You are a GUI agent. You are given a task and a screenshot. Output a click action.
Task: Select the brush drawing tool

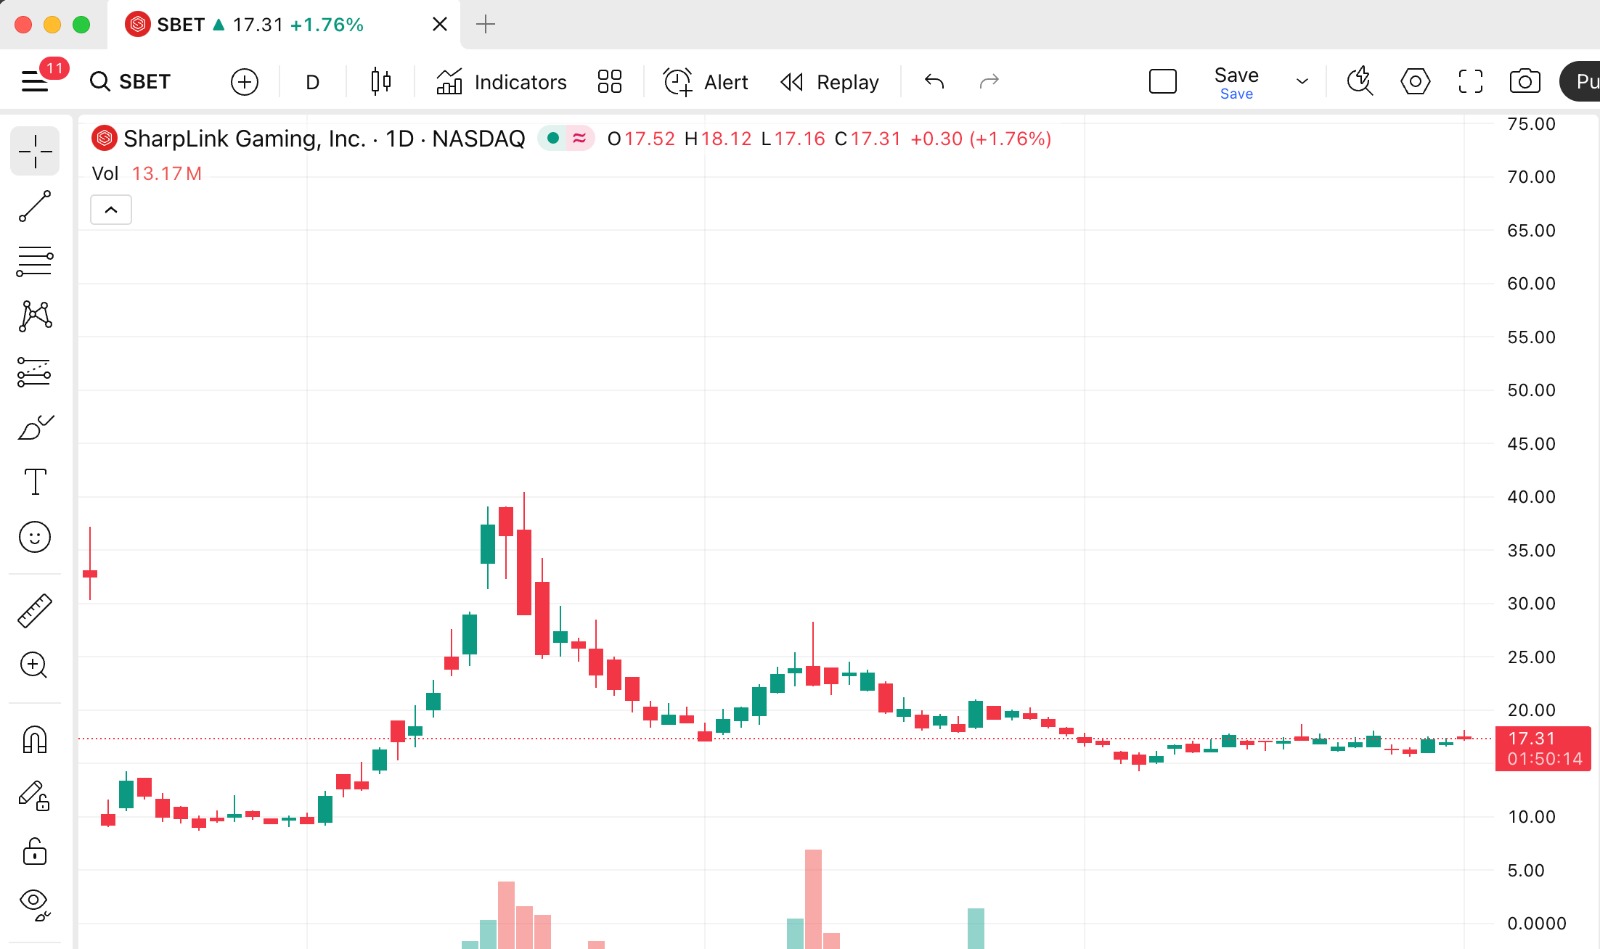click(35, 428)
